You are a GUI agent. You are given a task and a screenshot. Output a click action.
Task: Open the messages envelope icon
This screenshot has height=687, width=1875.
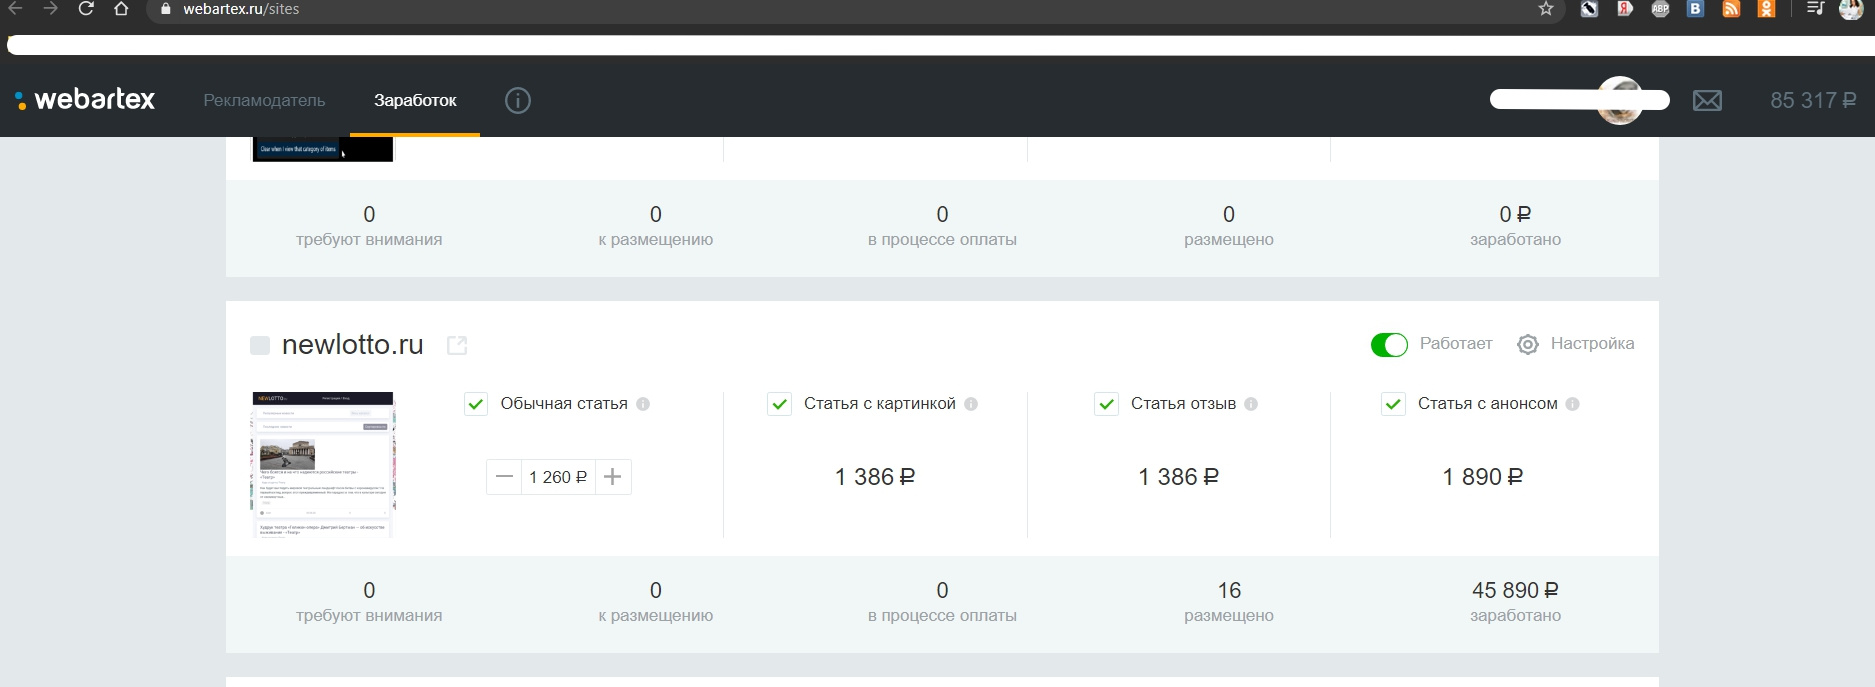pyautogui.click(x=1707, y=100)
